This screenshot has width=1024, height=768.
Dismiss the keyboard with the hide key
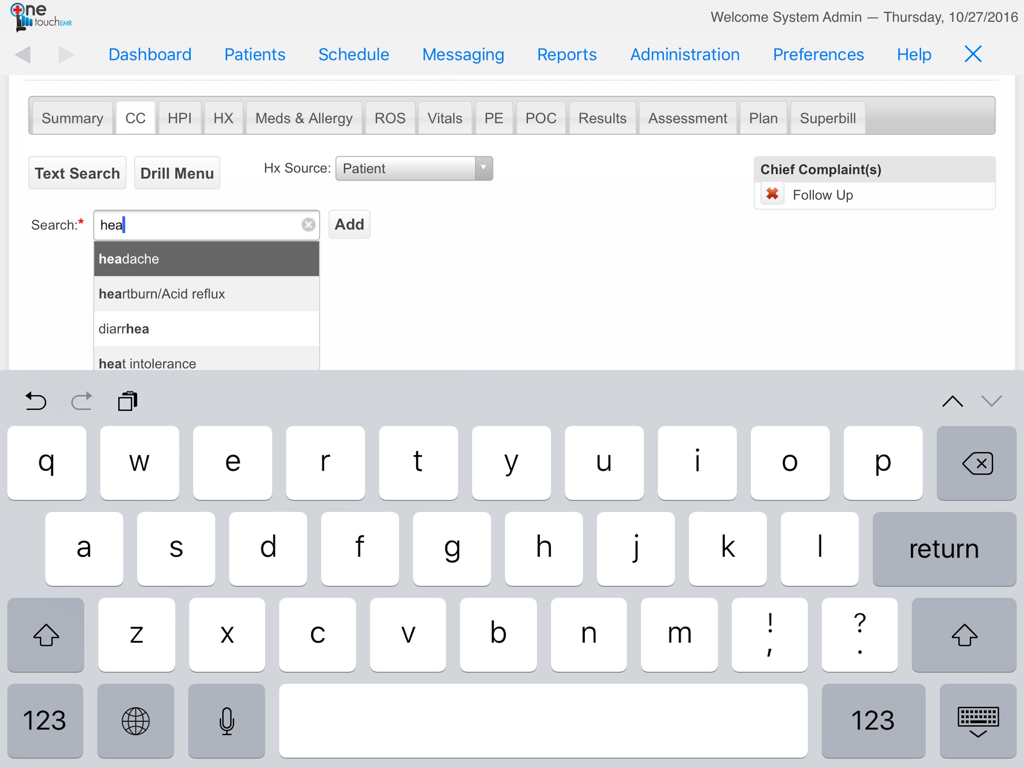tap(977, 721)
